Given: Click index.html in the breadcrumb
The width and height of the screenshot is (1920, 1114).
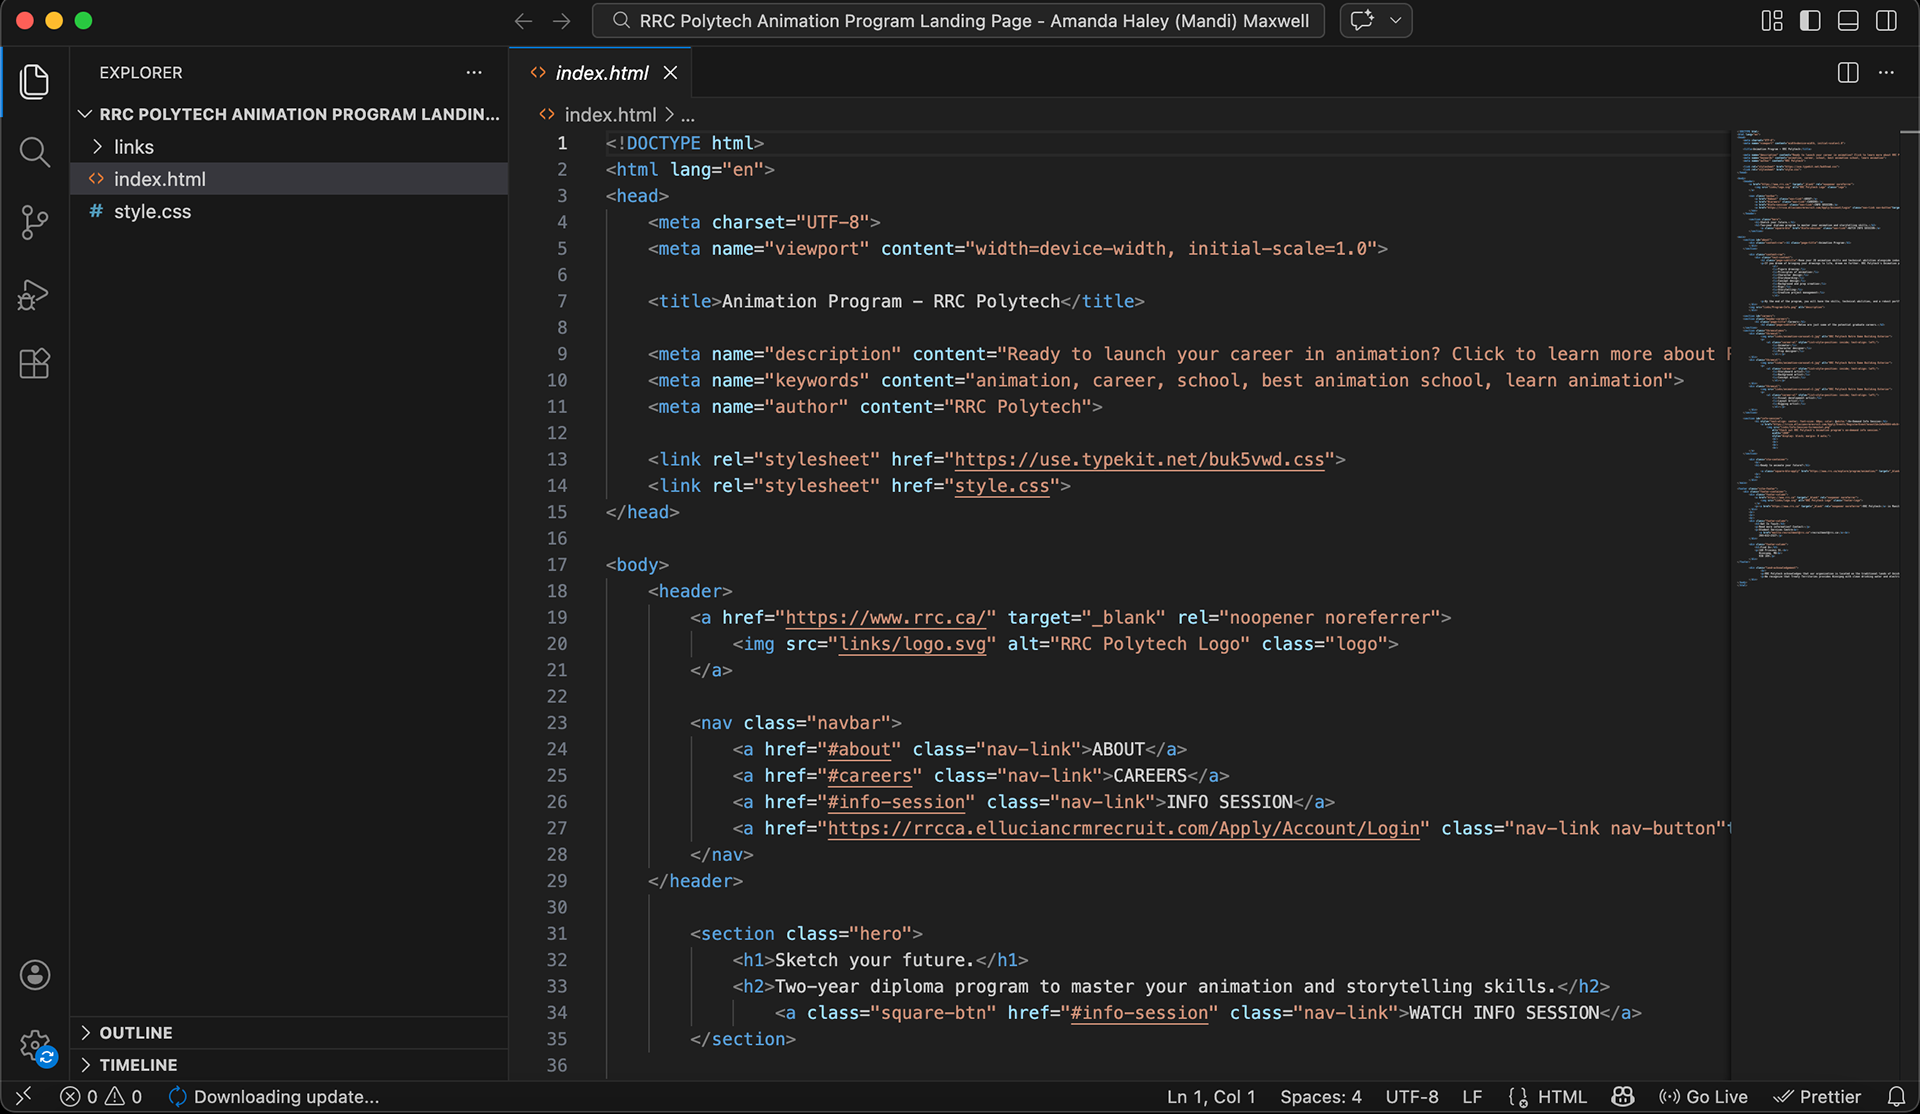Looking at the screenshot, I should coord(610,115).
